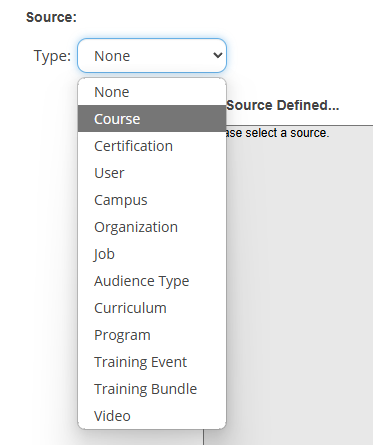This screenshot has width=373, height=445.
Task: Open the Type dropdown showing None
Action: click(152, 55)
